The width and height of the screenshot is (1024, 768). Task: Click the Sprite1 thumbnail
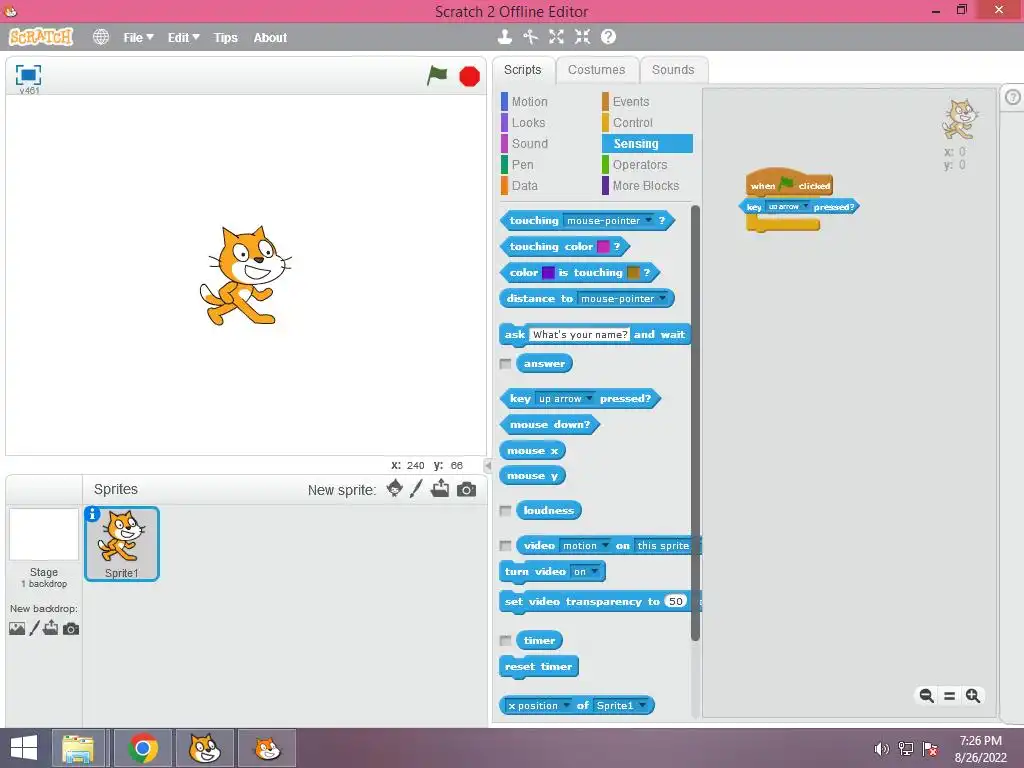[121, 543]
